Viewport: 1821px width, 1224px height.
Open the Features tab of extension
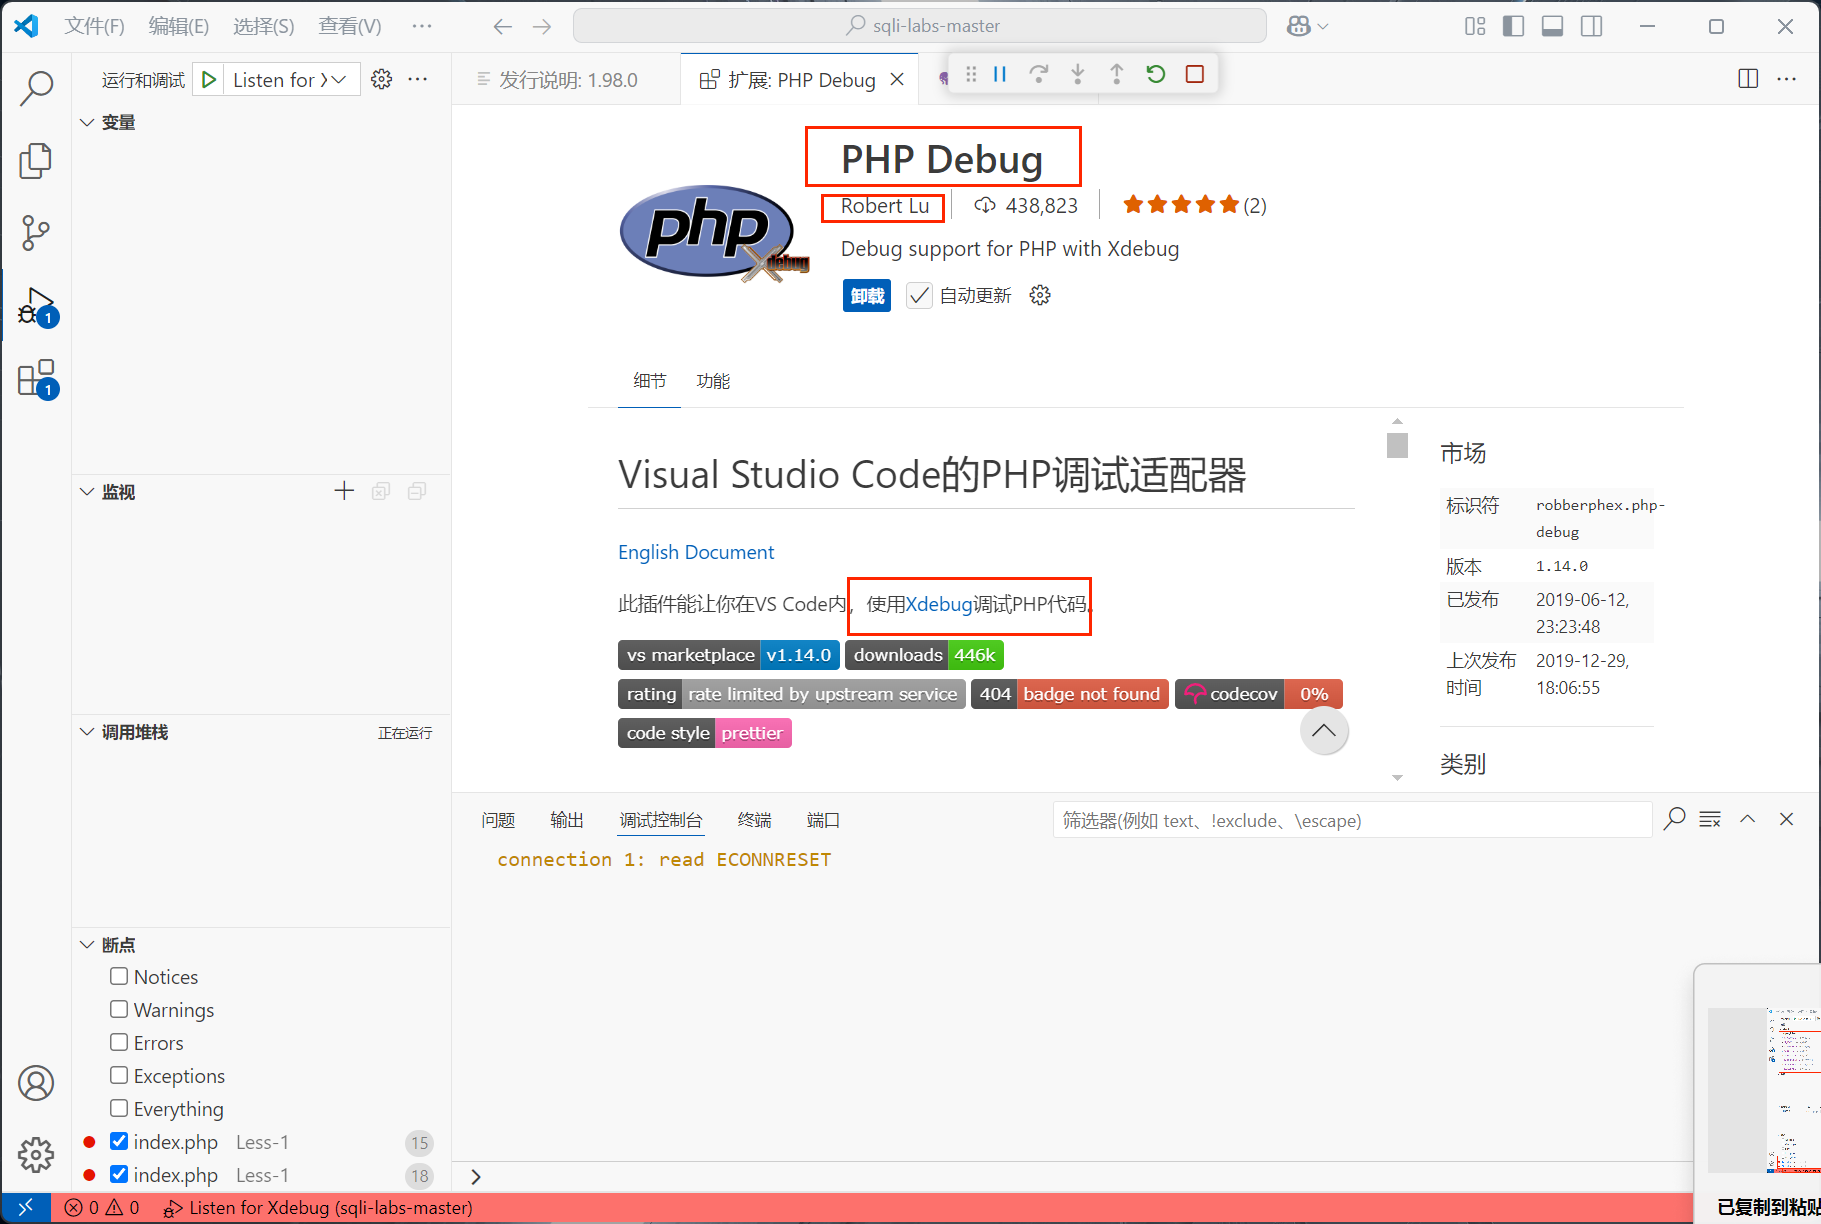tap(713, 381)
